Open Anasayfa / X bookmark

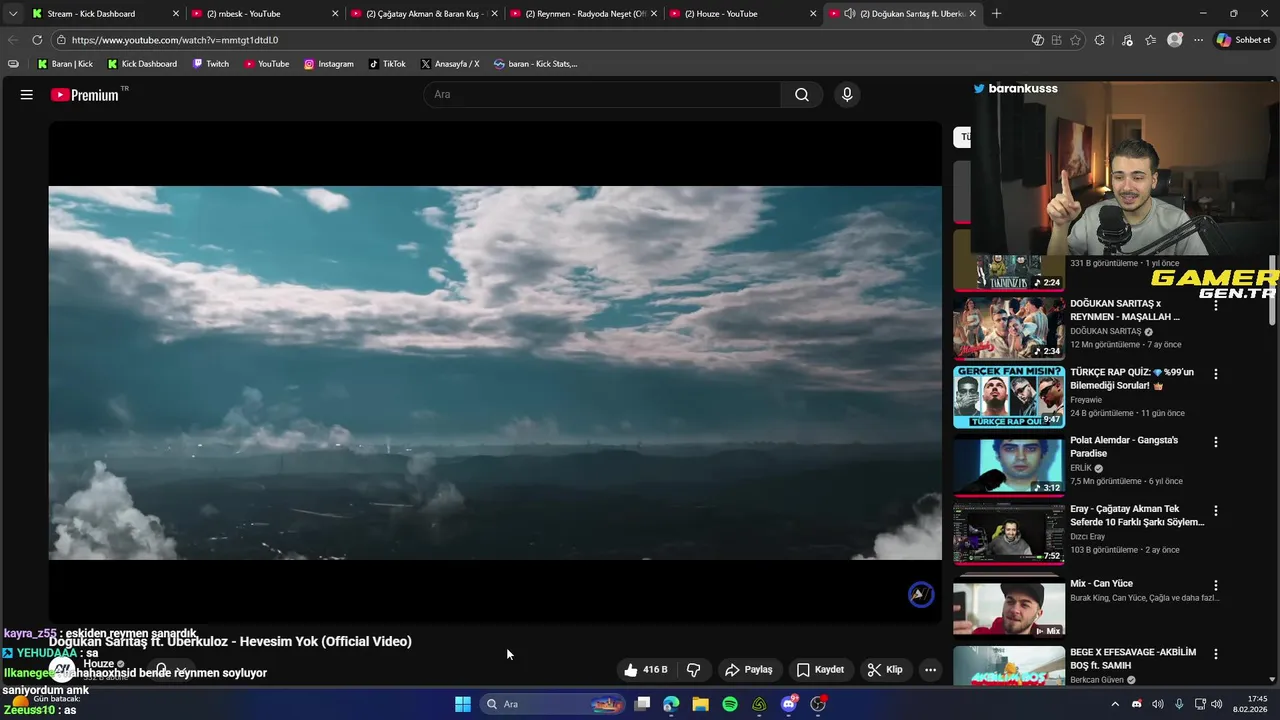450,64
